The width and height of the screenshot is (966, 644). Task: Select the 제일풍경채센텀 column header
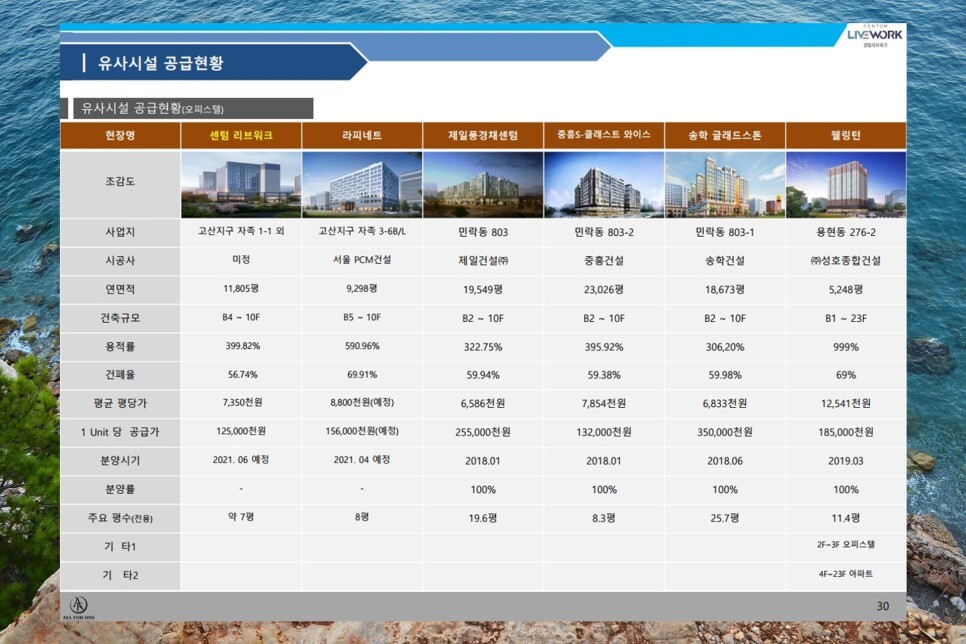click(483, 136)
